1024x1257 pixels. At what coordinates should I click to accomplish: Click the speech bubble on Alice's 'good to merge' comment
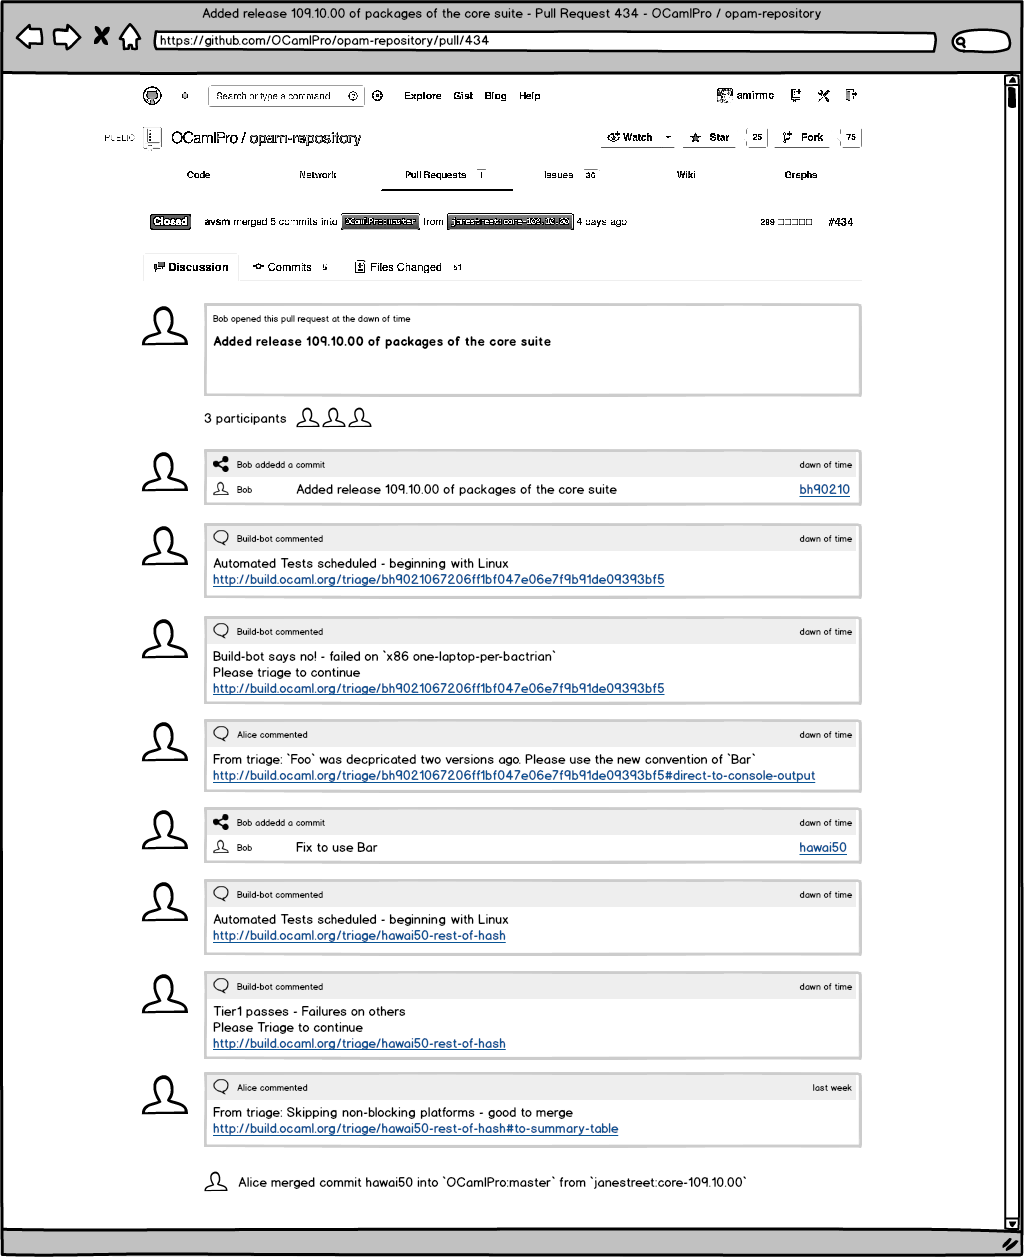coord(222,1087)
